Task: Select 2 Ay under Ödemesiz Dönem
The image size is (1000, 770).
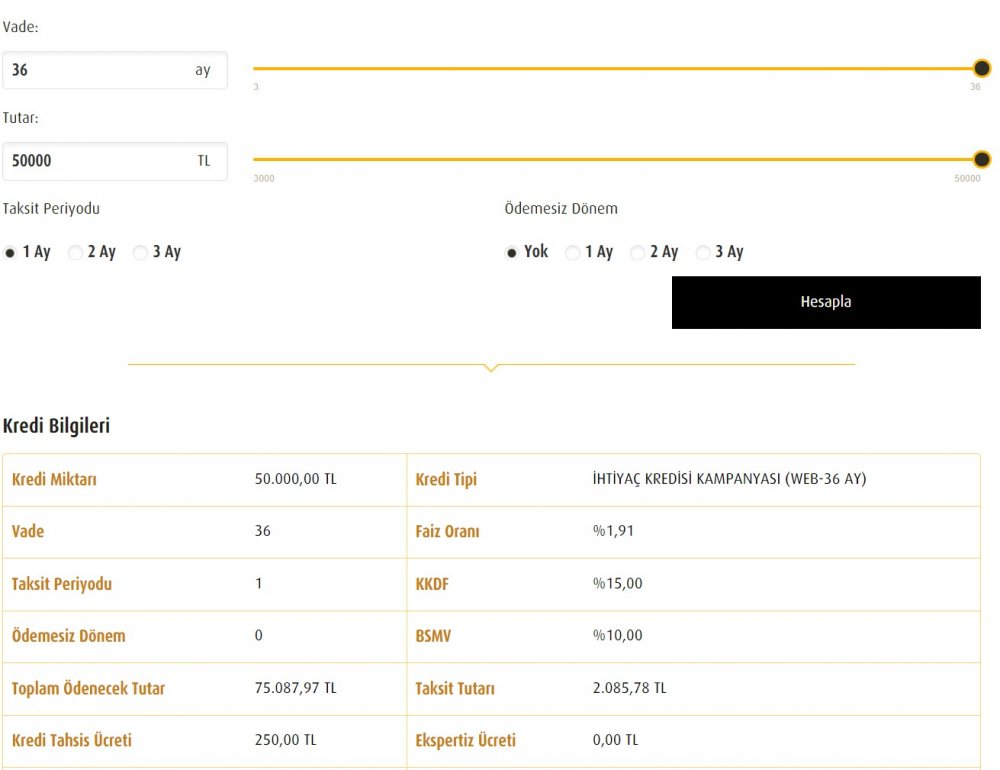Action: click(637, 253)
